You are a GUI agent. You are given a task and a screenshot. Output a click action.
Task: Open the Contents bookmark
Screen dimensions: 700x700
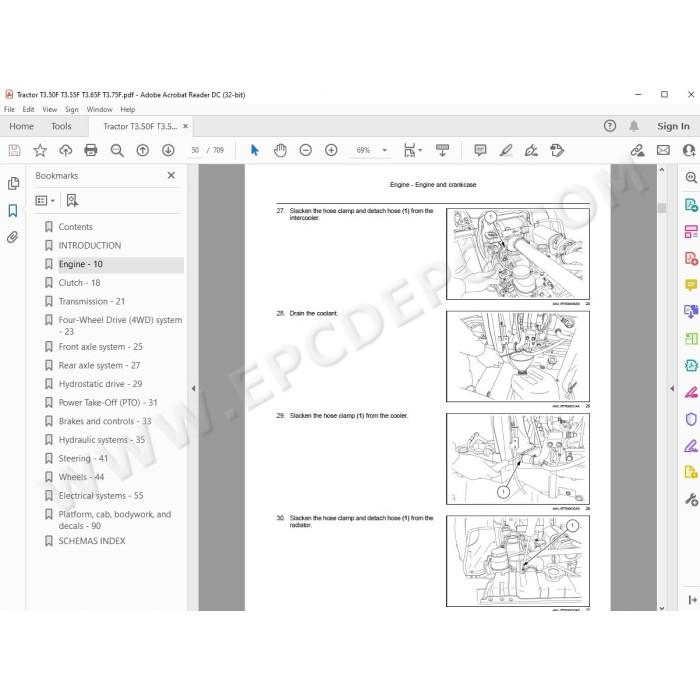point(75,227)
